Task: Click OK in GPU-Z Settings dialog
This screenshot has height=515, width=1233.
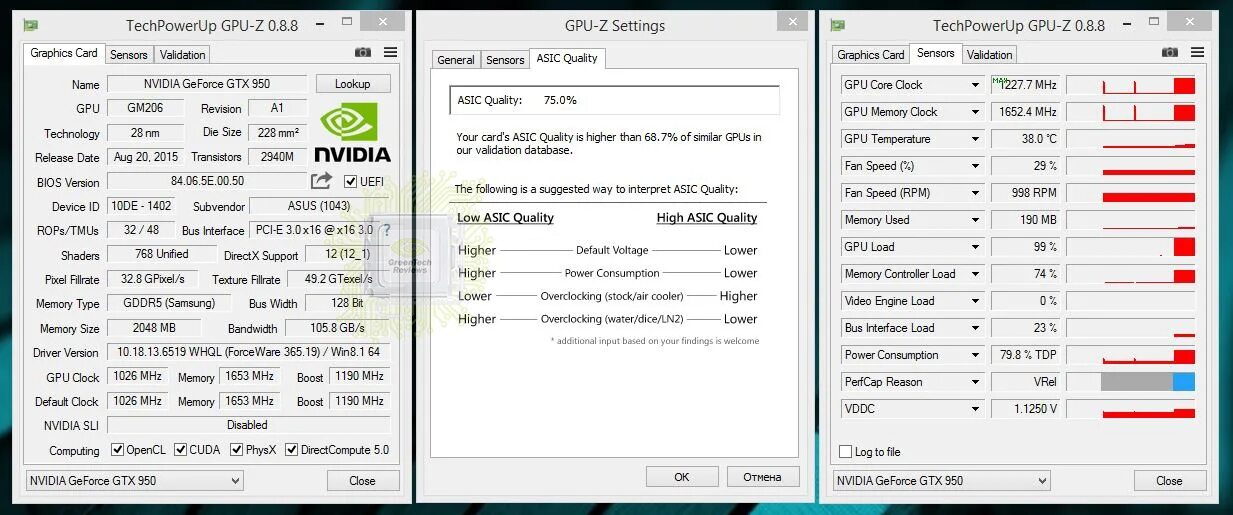Action: point(682,477)
